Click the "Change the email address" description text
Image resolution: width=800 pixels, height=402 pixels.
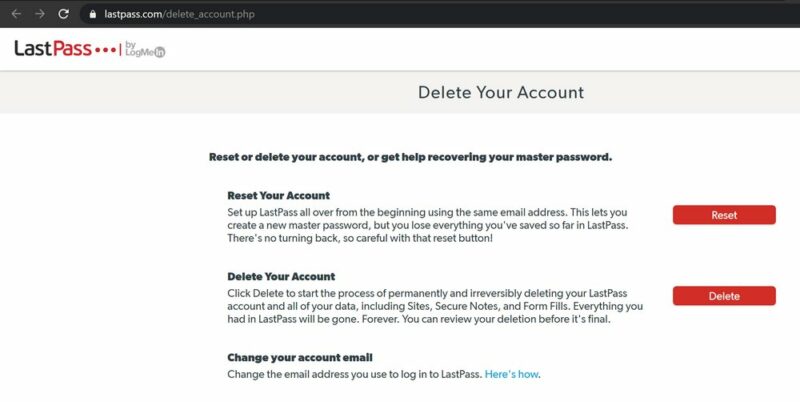click(355, 374)
